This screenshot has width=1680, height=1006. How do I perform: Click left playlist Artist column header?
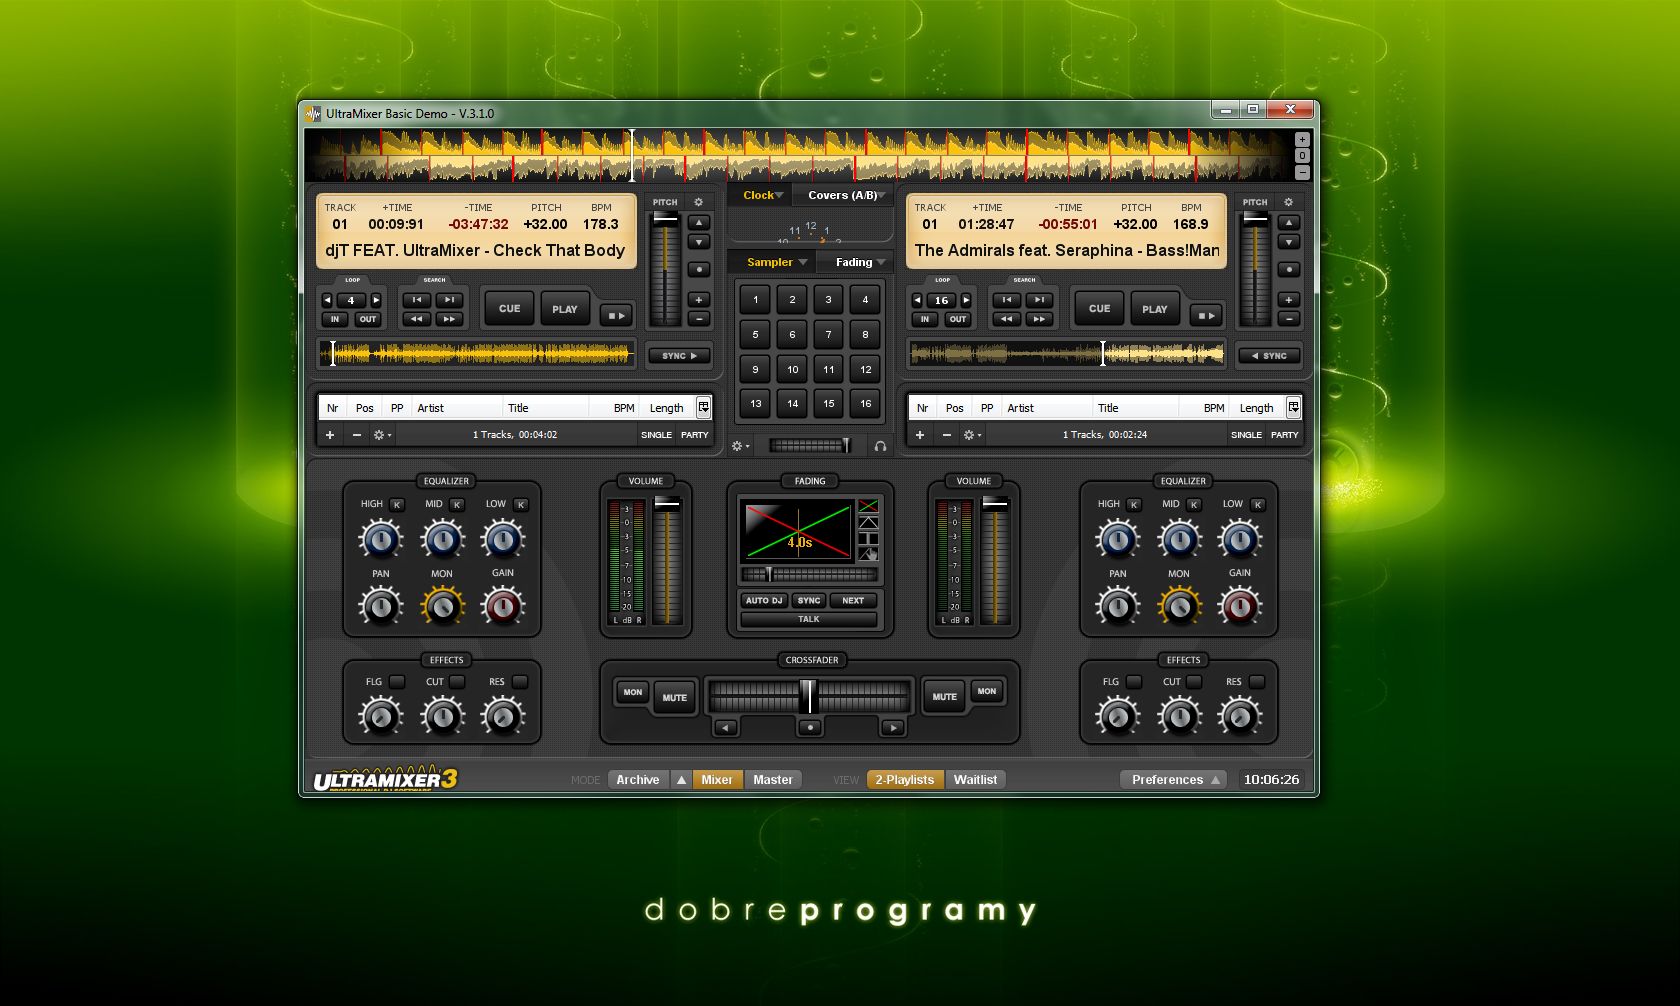pos(457,407)
